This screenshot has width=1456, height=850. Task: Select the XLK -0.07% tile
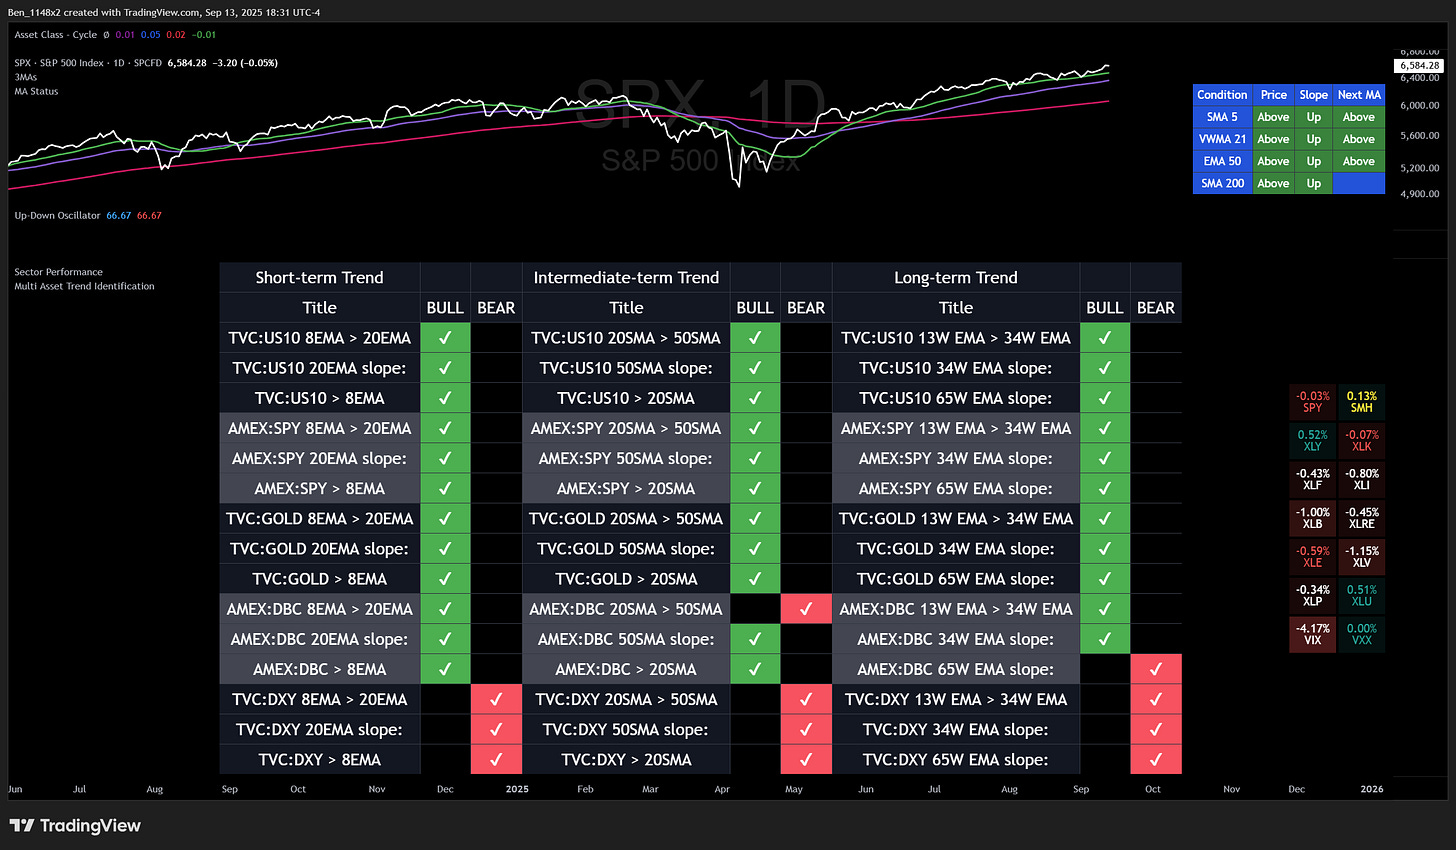(x=1361, y=441)
